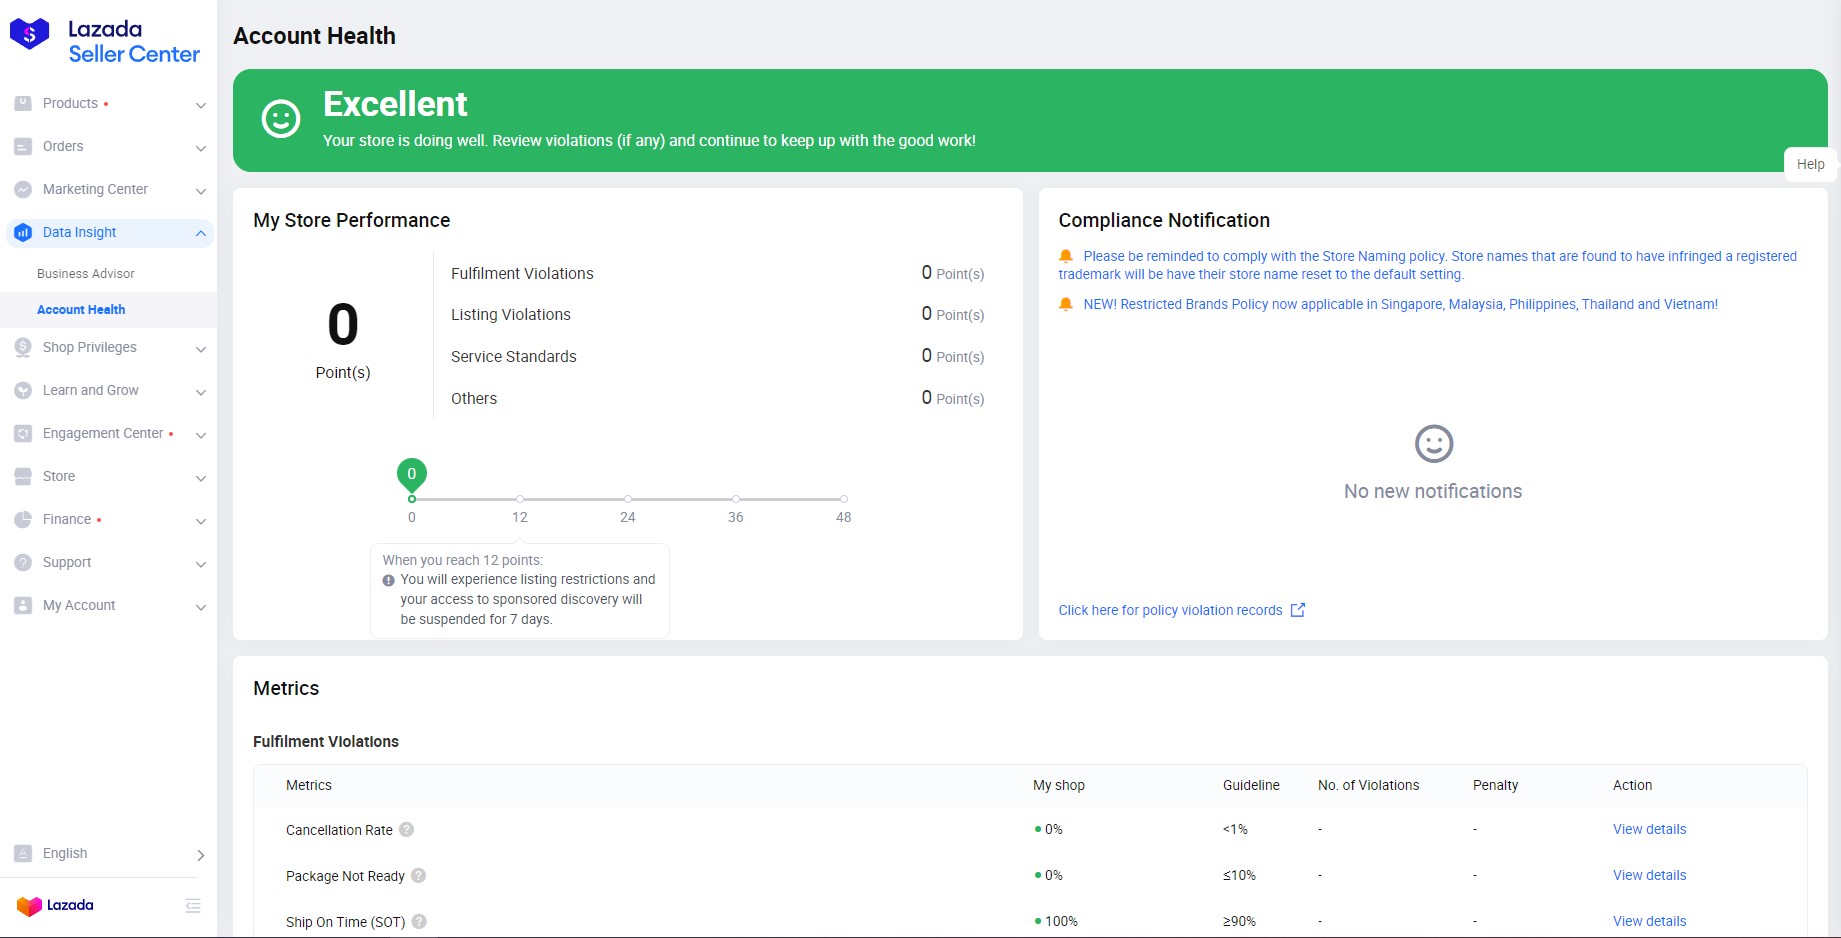Open View details for Cancellation Rate

(x=1649, y=829)
